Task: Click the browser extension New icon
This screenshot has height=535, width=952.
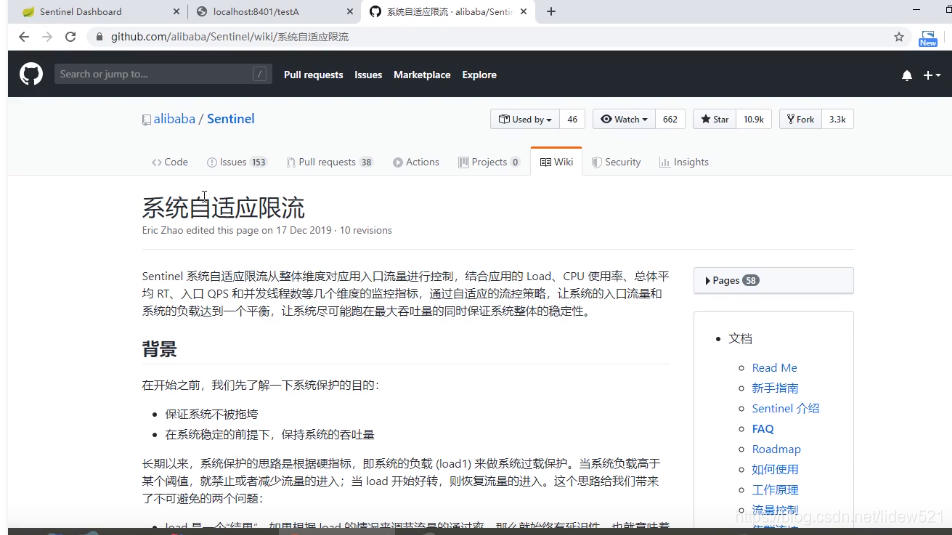Action: (928, 38)
